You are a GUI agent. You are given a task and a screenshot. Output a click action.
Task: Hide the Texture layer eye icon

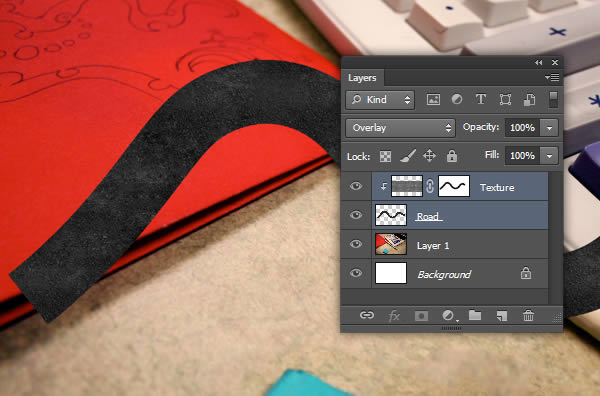point(356,186)
